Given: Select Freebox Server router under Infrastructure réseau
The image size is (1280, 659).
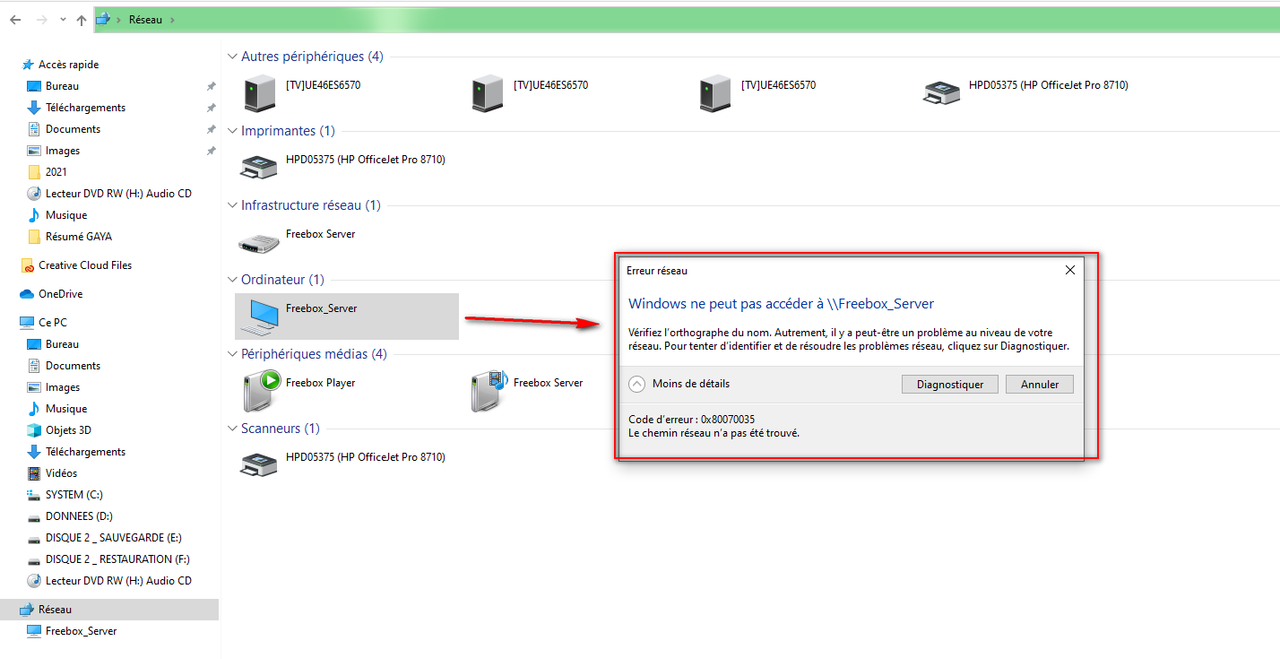Looking at the screenshot, I should [298, 241].
